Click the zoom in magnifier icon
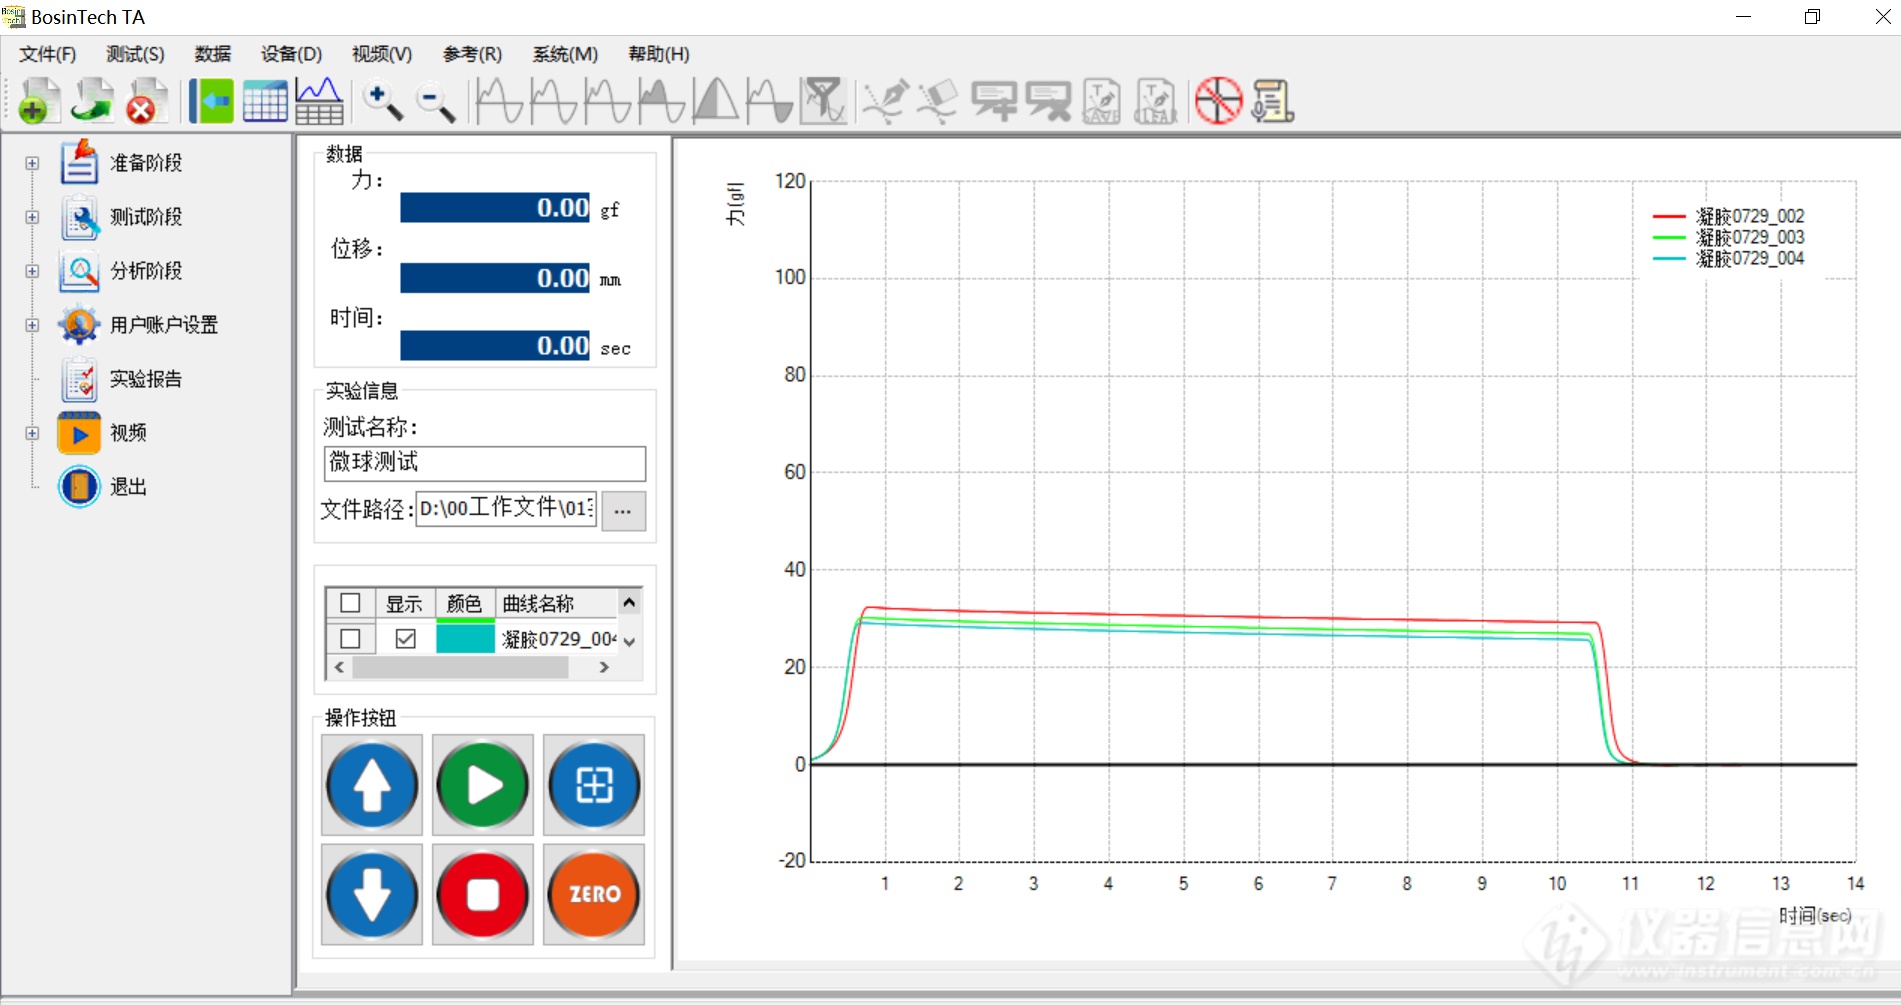1901x1005 pixels. click(x=382, y=101)
